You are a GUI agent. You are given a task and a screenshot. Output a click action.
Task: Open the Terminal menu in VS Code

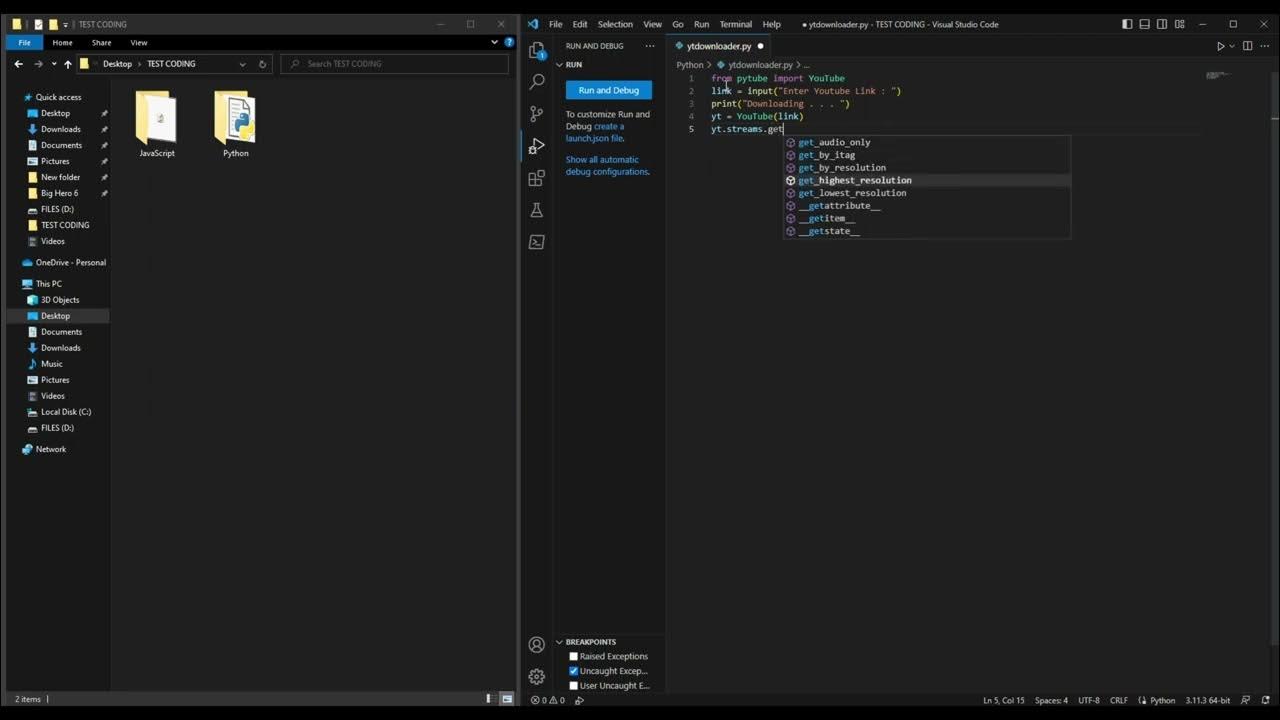point(735,24)
